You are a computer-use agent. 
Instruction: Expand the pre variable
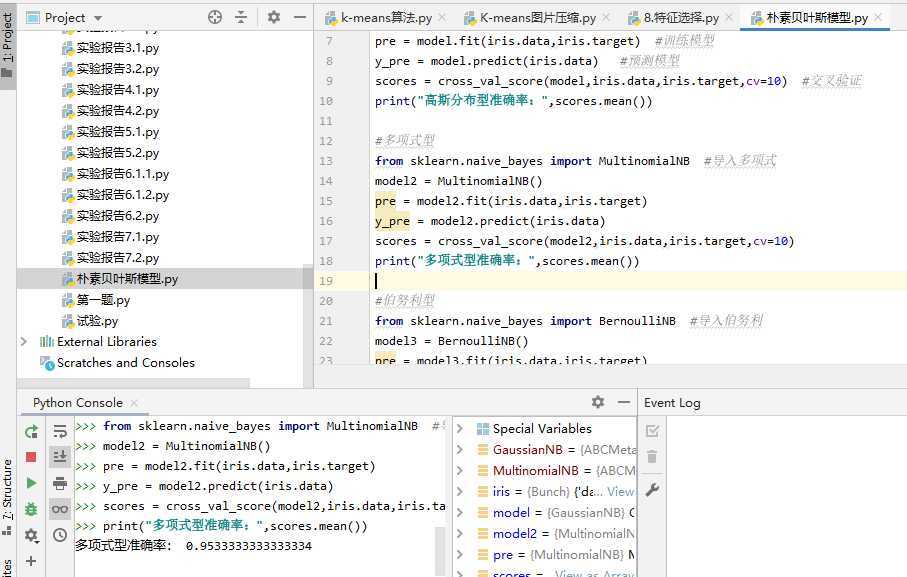pyautogui.click(x=460, y=555)
